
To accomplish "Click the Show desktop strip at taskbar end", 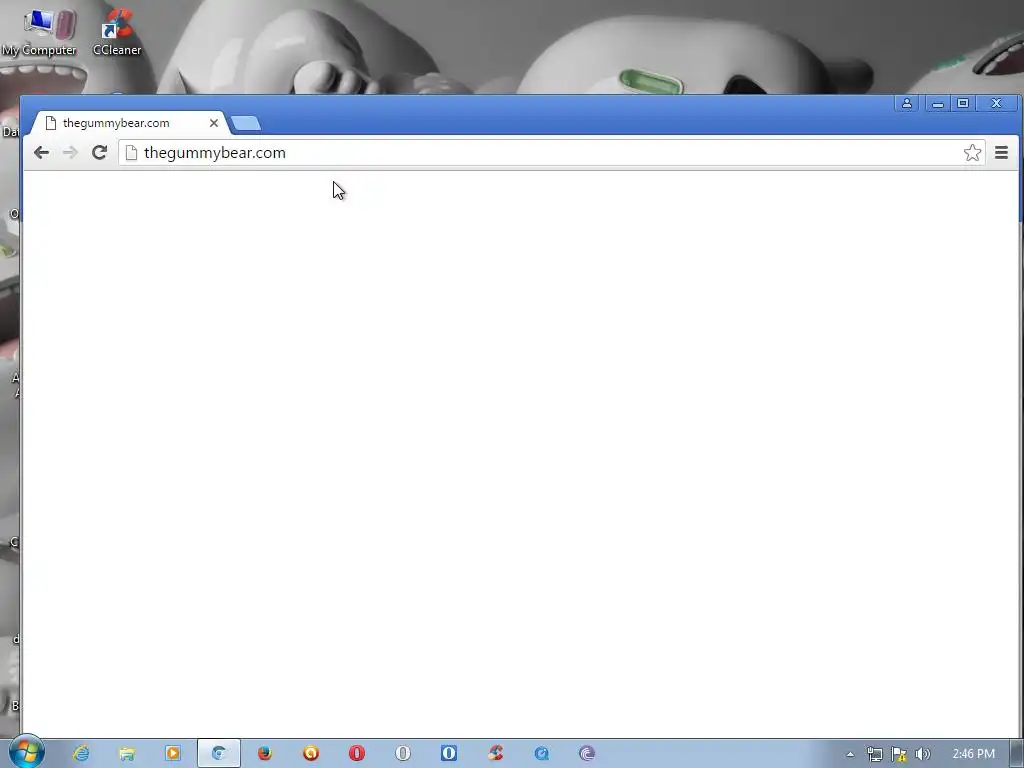I will click(x=1017, y=754).
